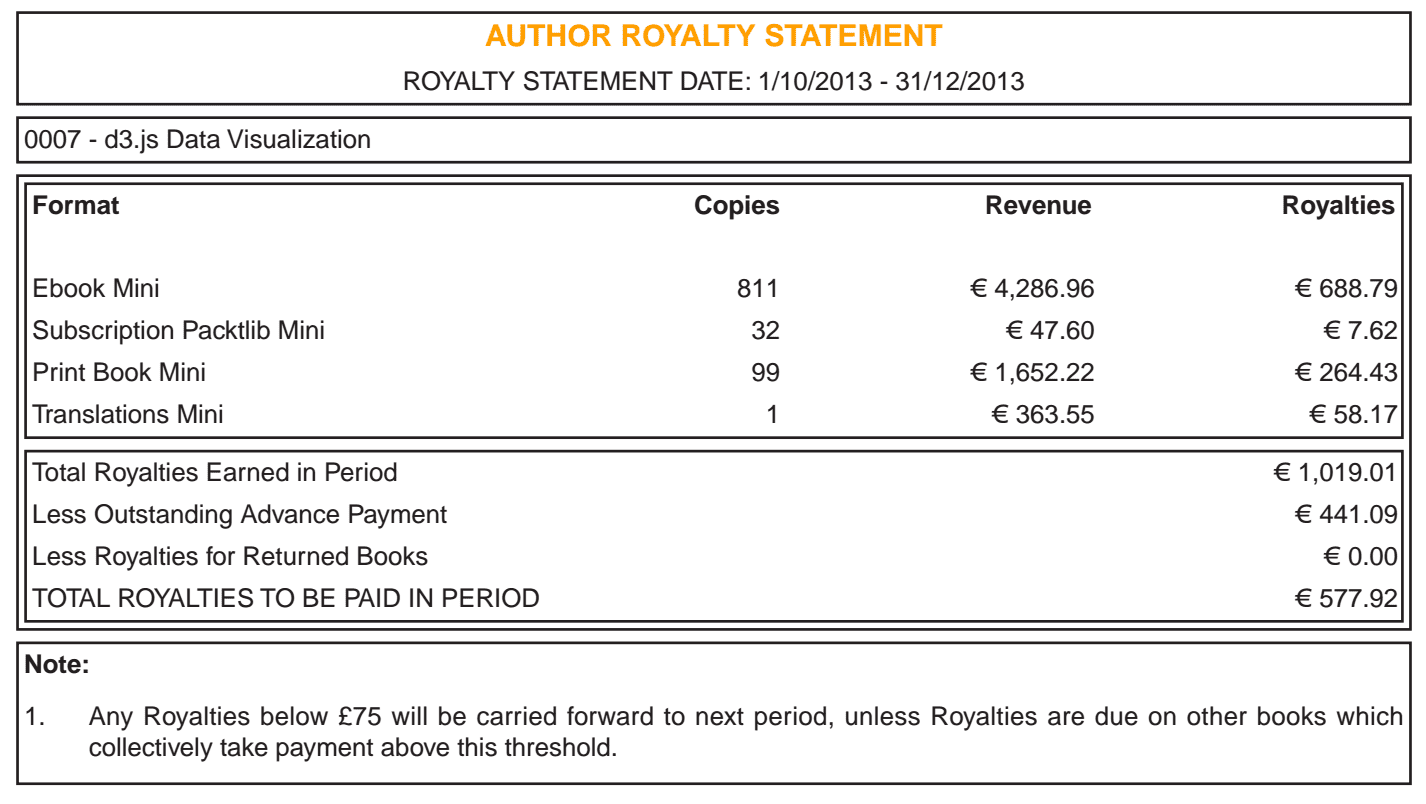Viewport: 1426px width, 804px height.
Task: Click the Ebook Mini copies value 811
Action: 757,289
